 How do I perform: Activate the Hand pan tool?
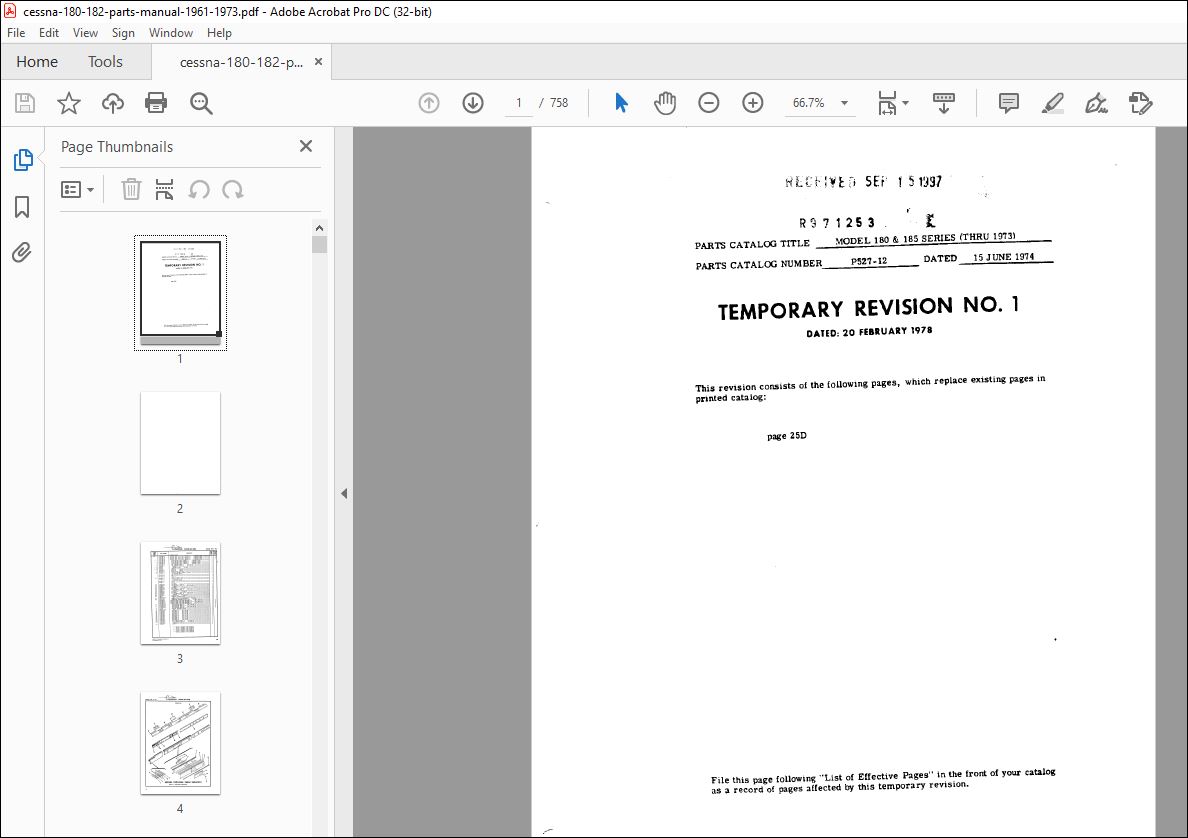(664, 103)
